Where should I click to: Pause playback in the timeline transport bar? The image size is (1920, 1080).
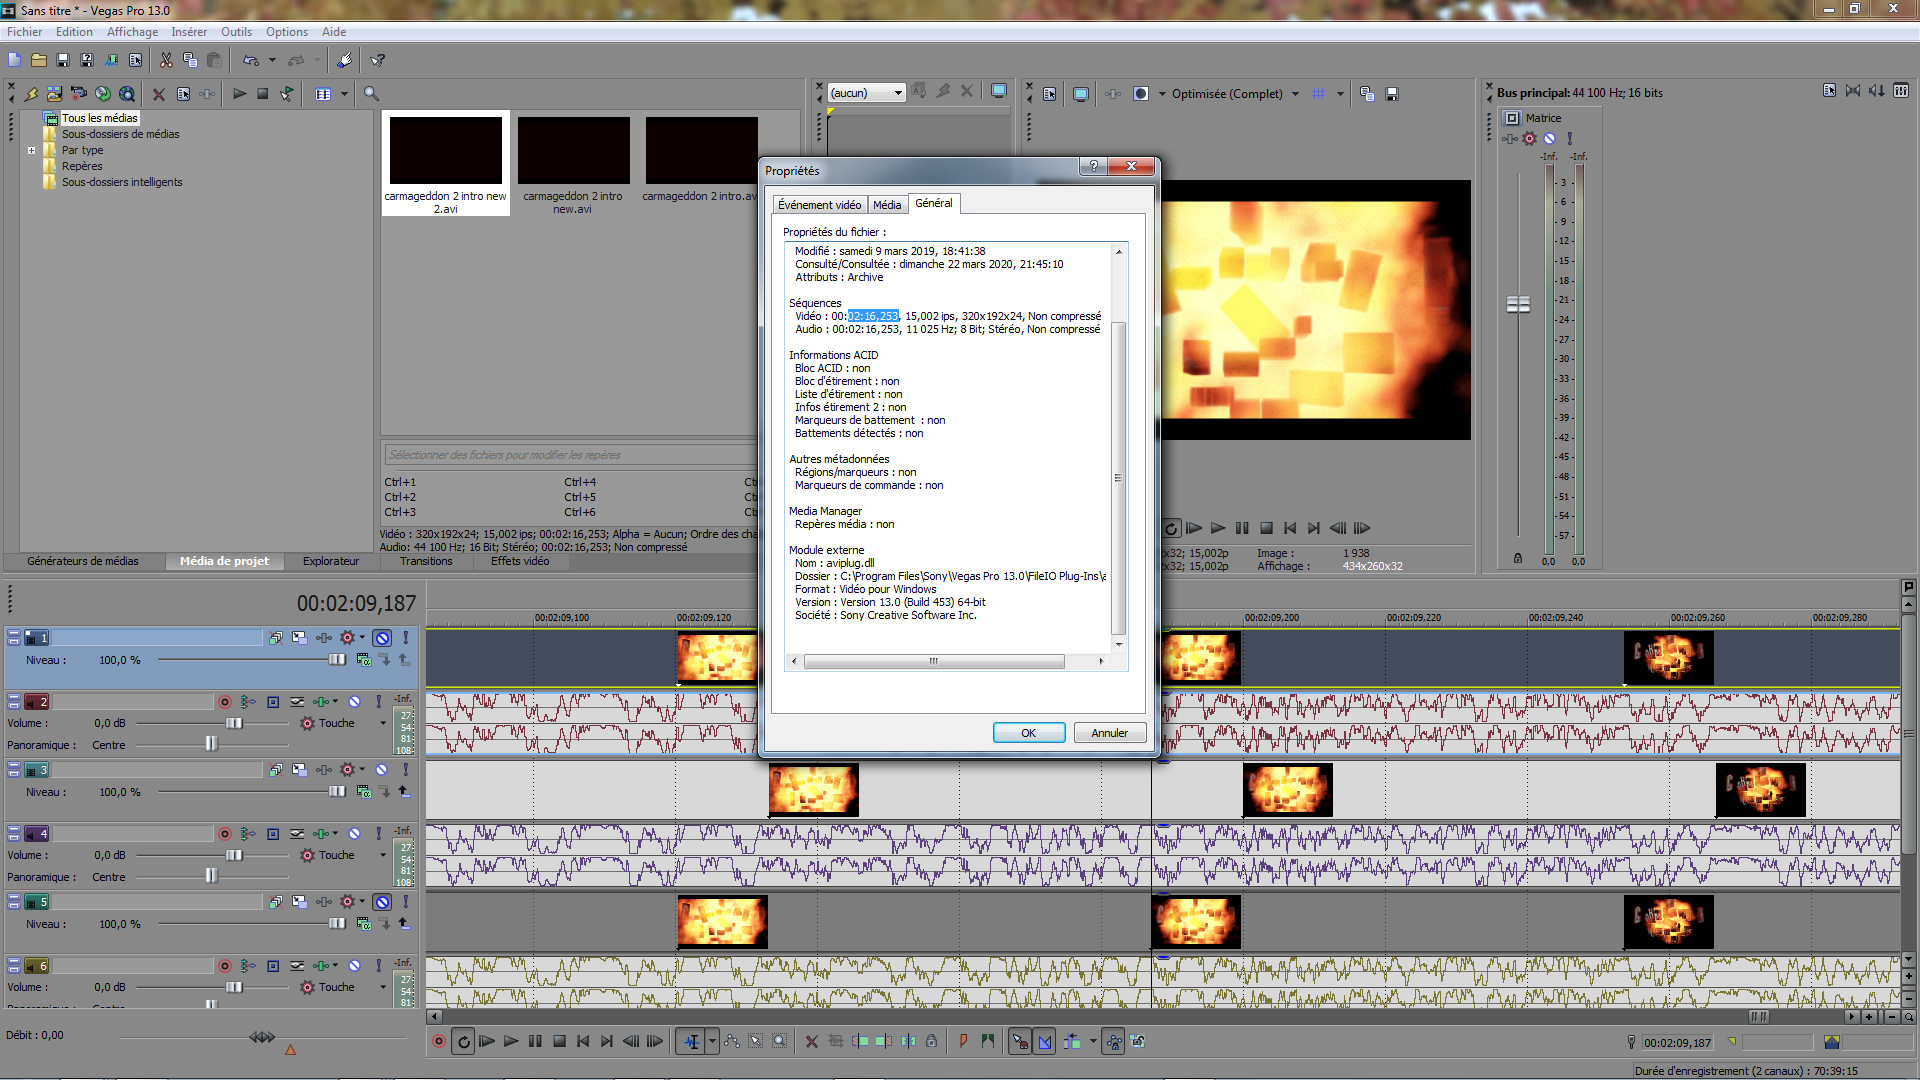click(x=535, y=1041)
